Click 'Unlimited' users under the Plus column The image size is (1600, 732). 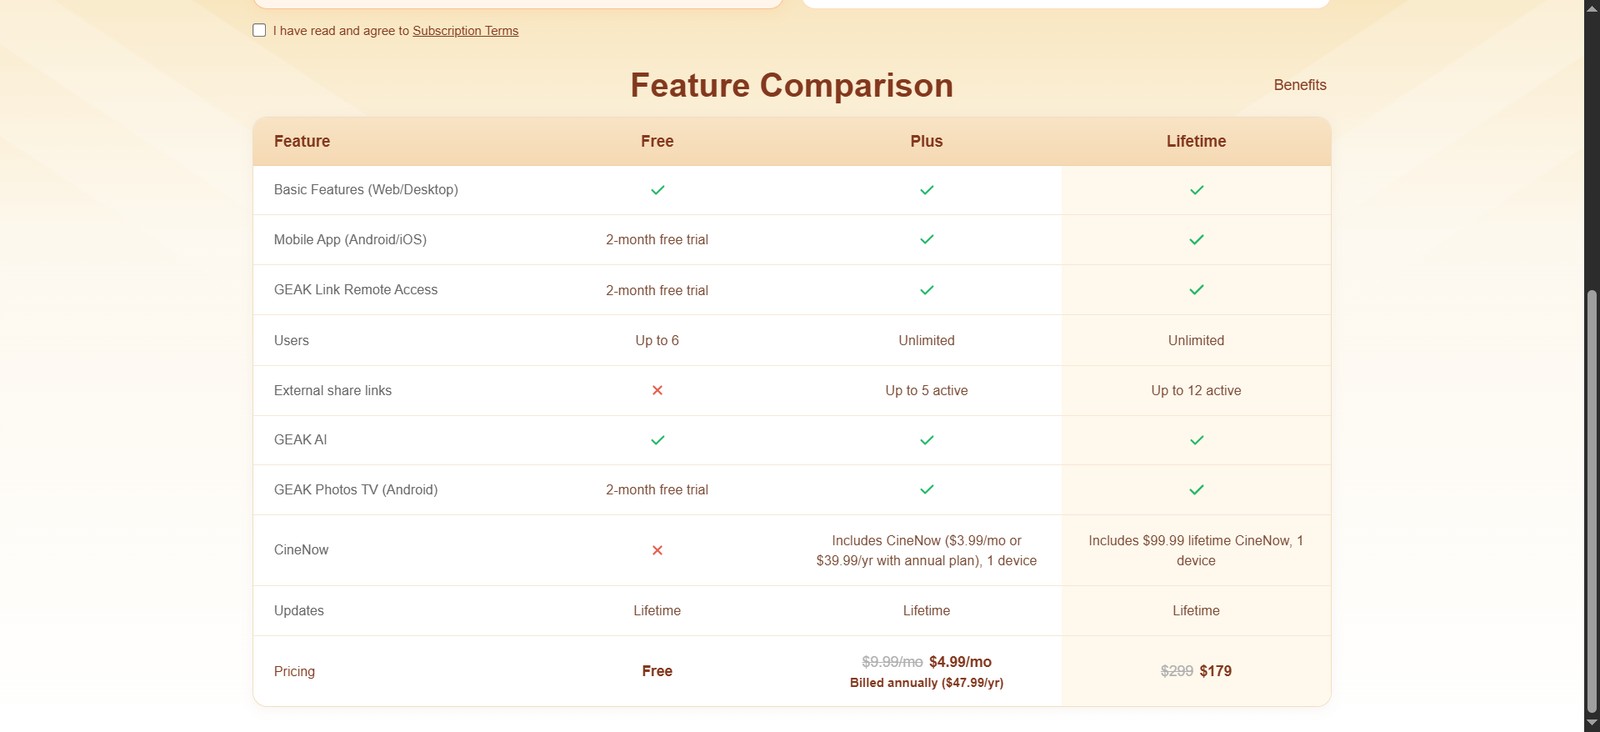927,340
